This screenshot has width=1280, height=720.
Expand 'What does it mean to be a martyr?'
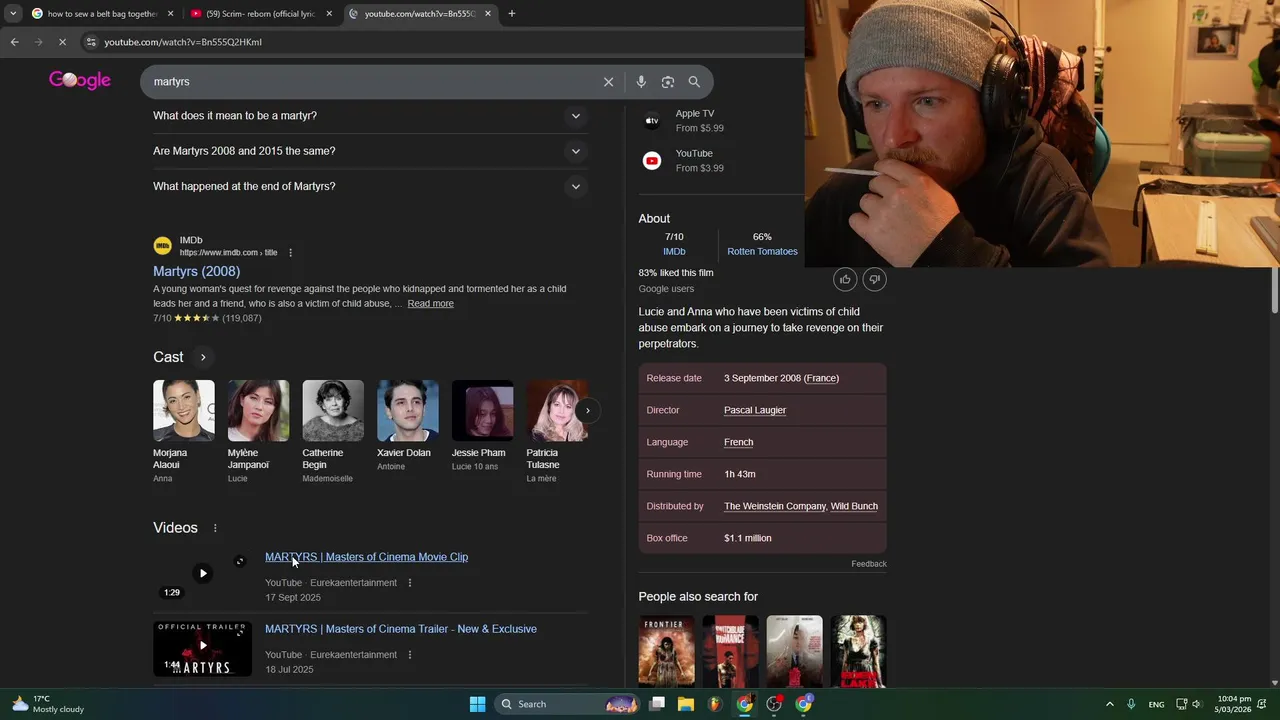[x=370, y=116]
